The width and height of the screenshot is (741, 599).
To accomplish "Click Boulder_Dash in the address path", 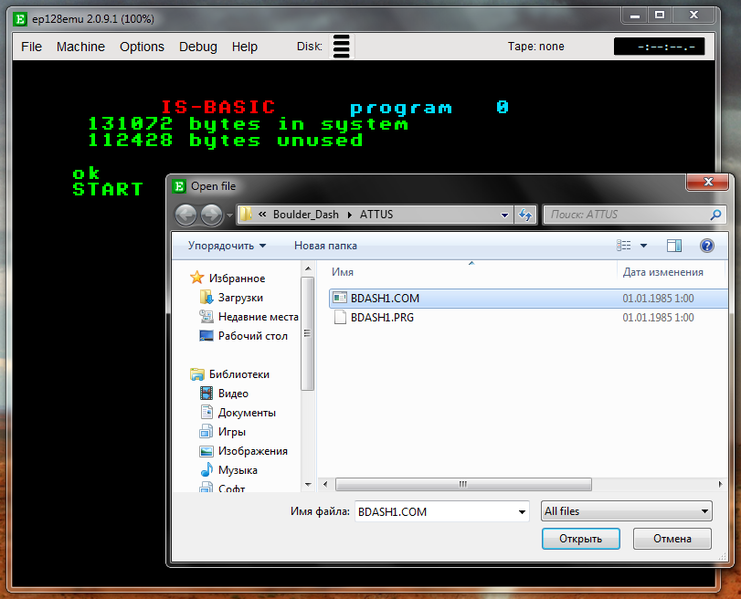I will click(x=306, y=214).
